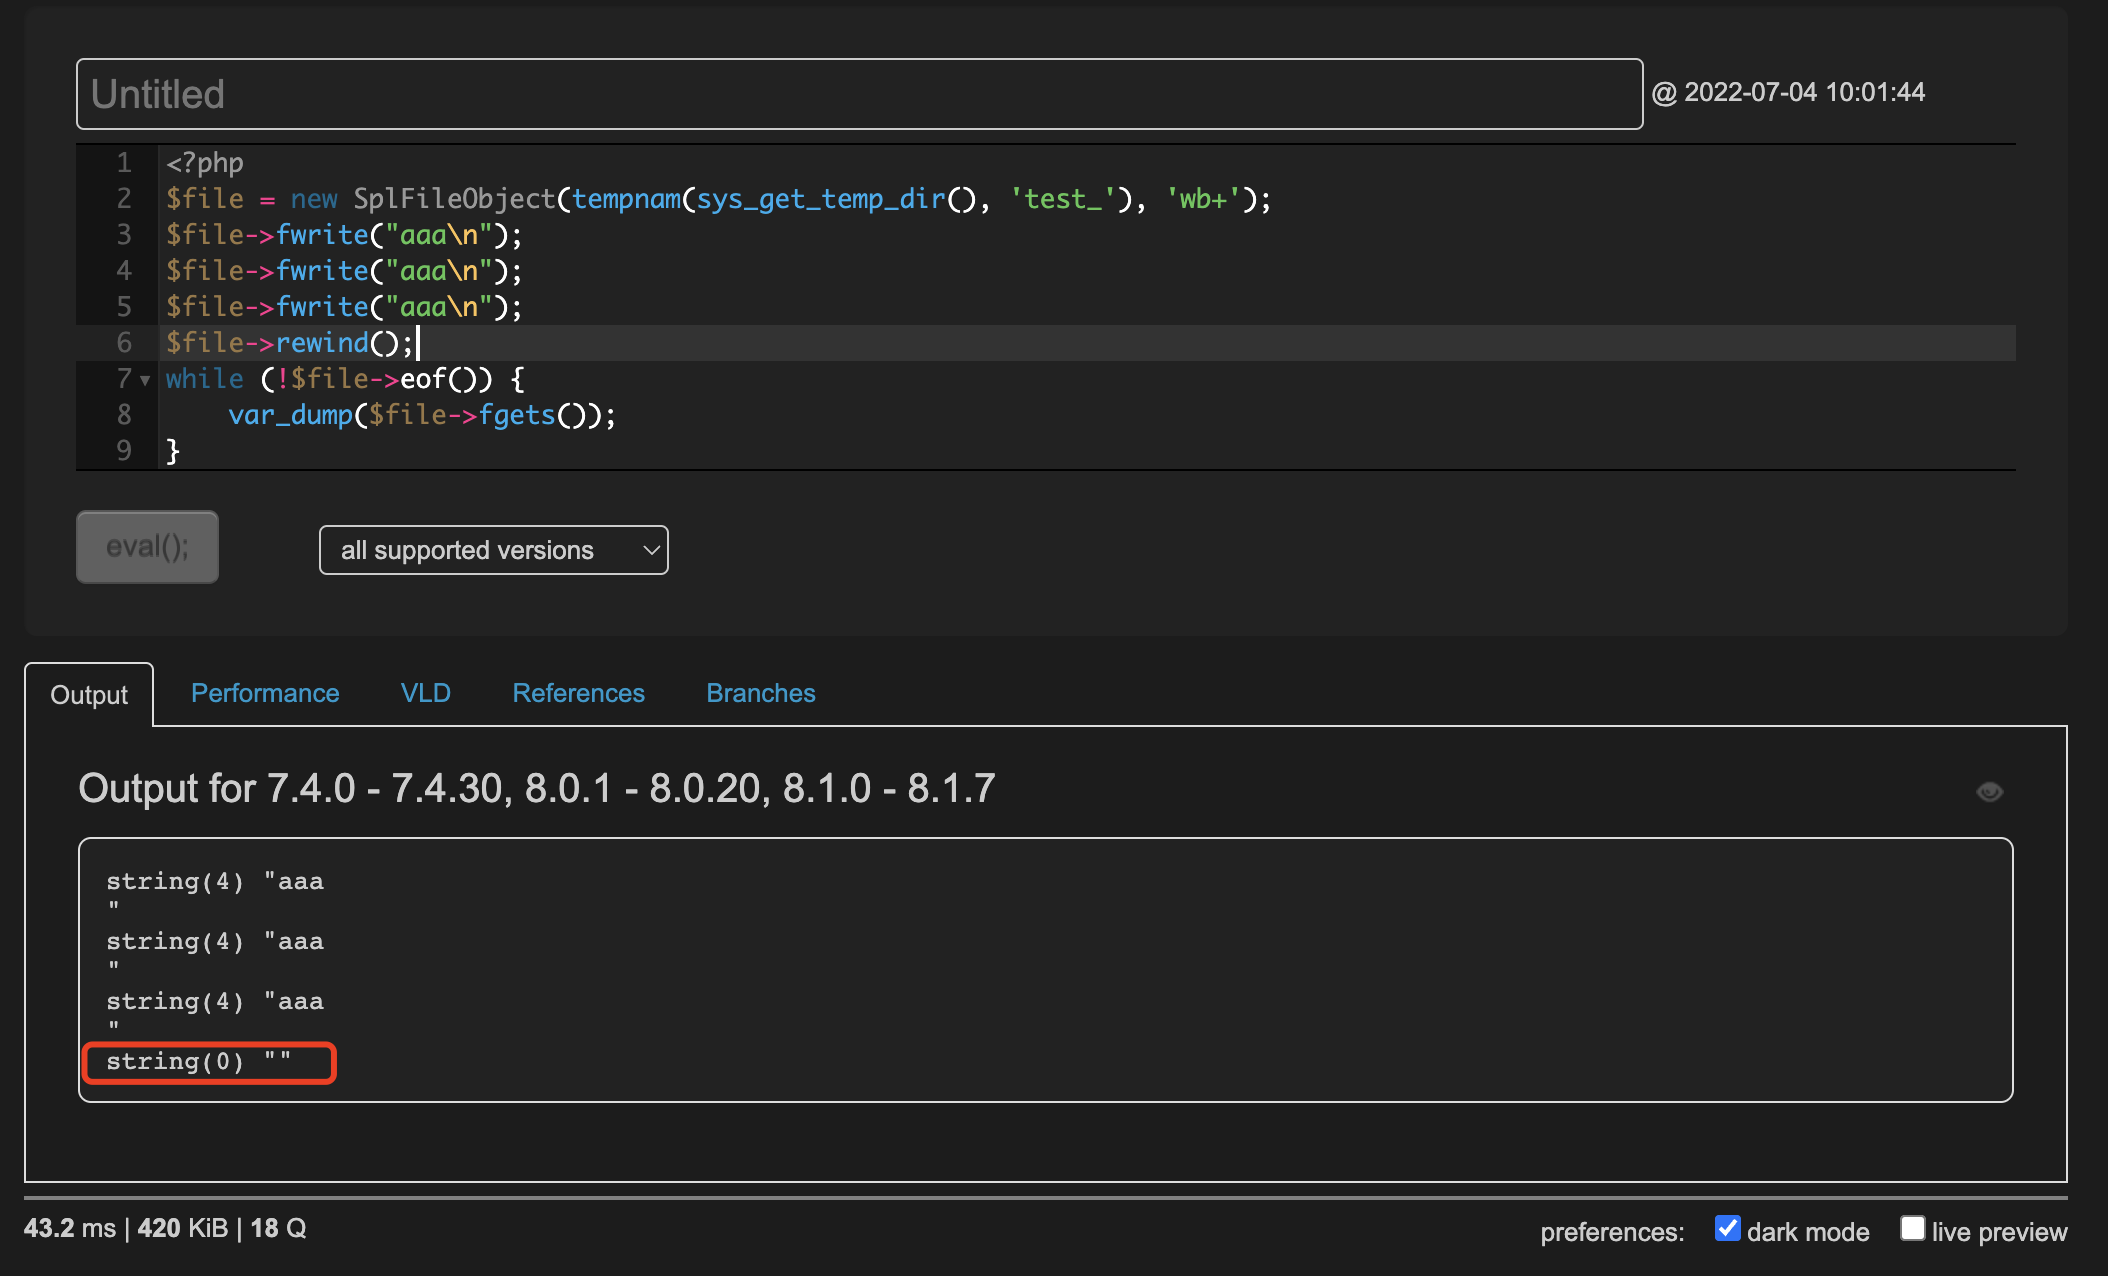2108x1276 pixels.
Task: Select the Output tab
Action: pyautogui.click(x=89, y=695)
